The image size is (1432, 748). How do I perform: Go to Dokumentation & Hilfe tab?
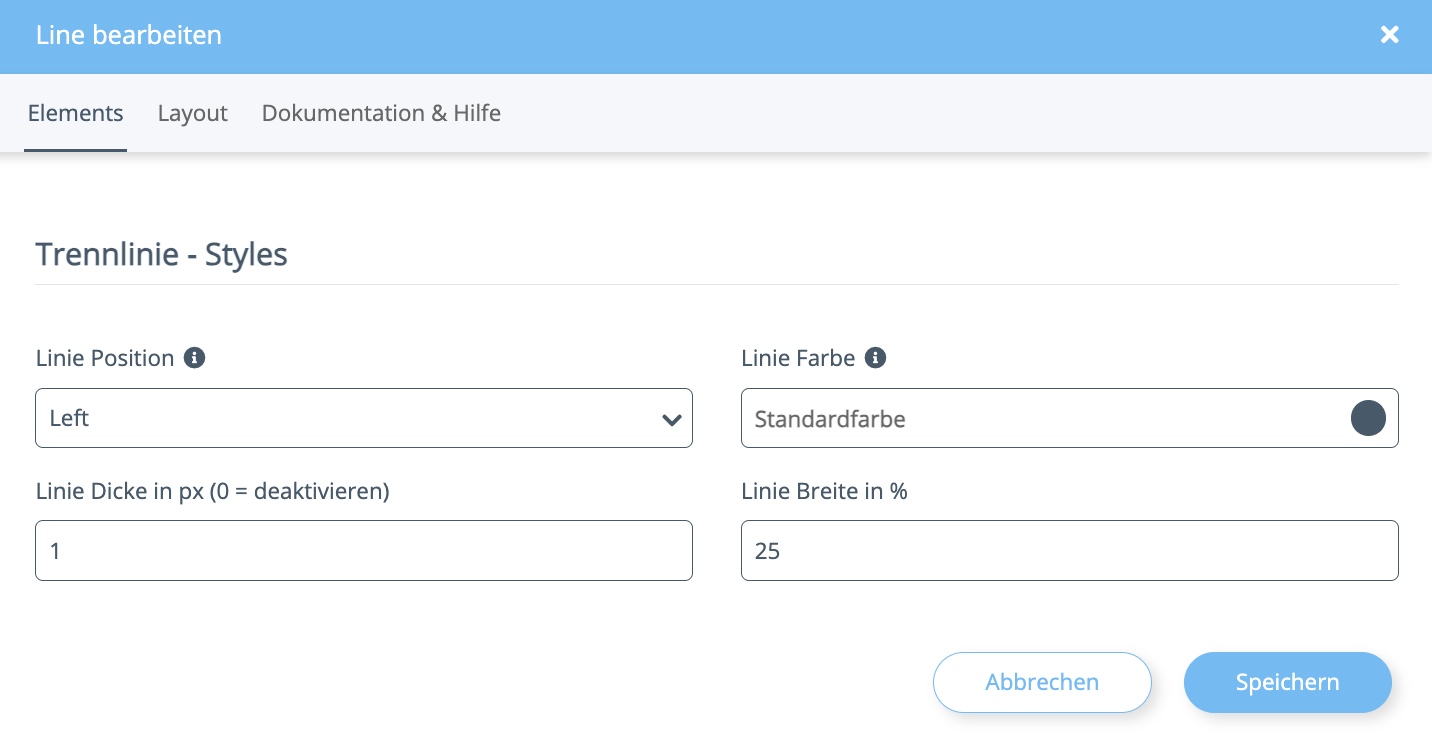[x=381, y=113]
